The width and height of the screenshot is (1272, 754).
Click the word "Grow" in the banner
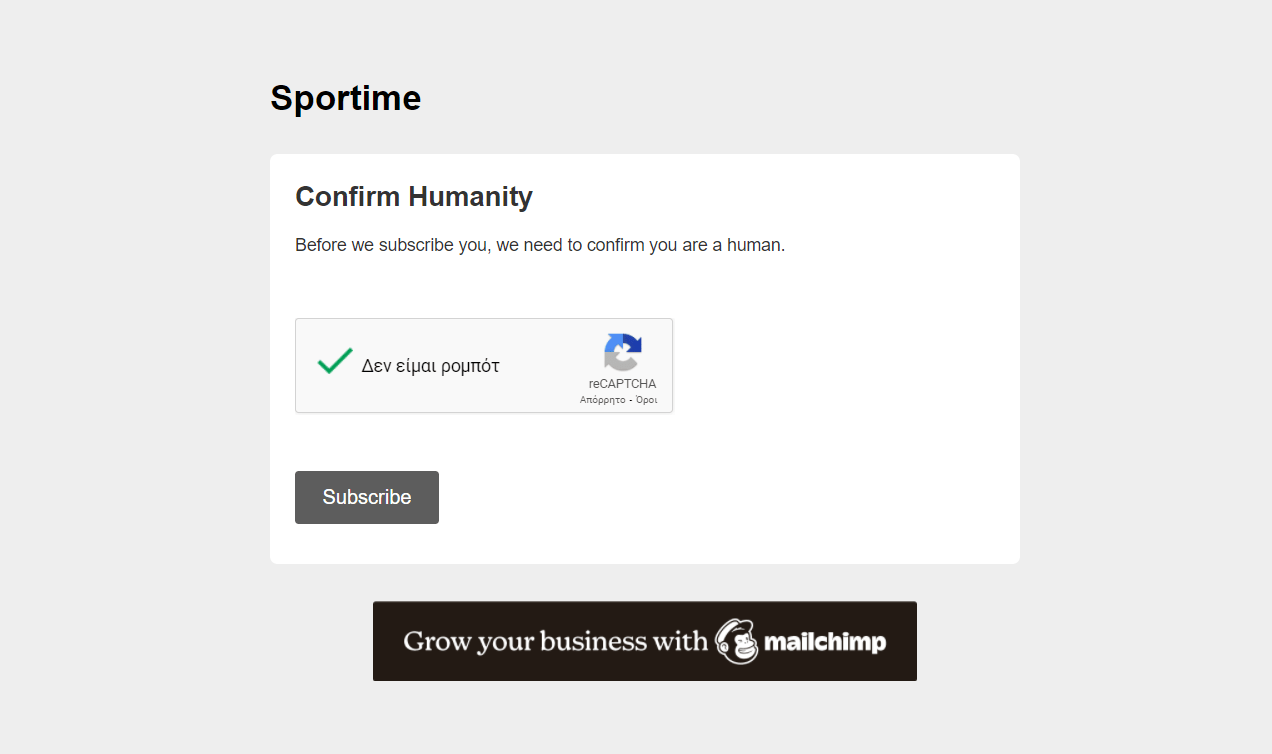point(436,641)
